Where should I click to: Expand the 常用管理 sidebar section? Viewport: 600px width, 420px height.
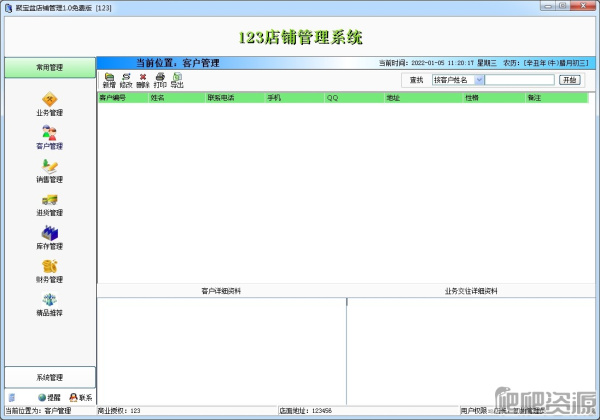click(x=49, y=68)
